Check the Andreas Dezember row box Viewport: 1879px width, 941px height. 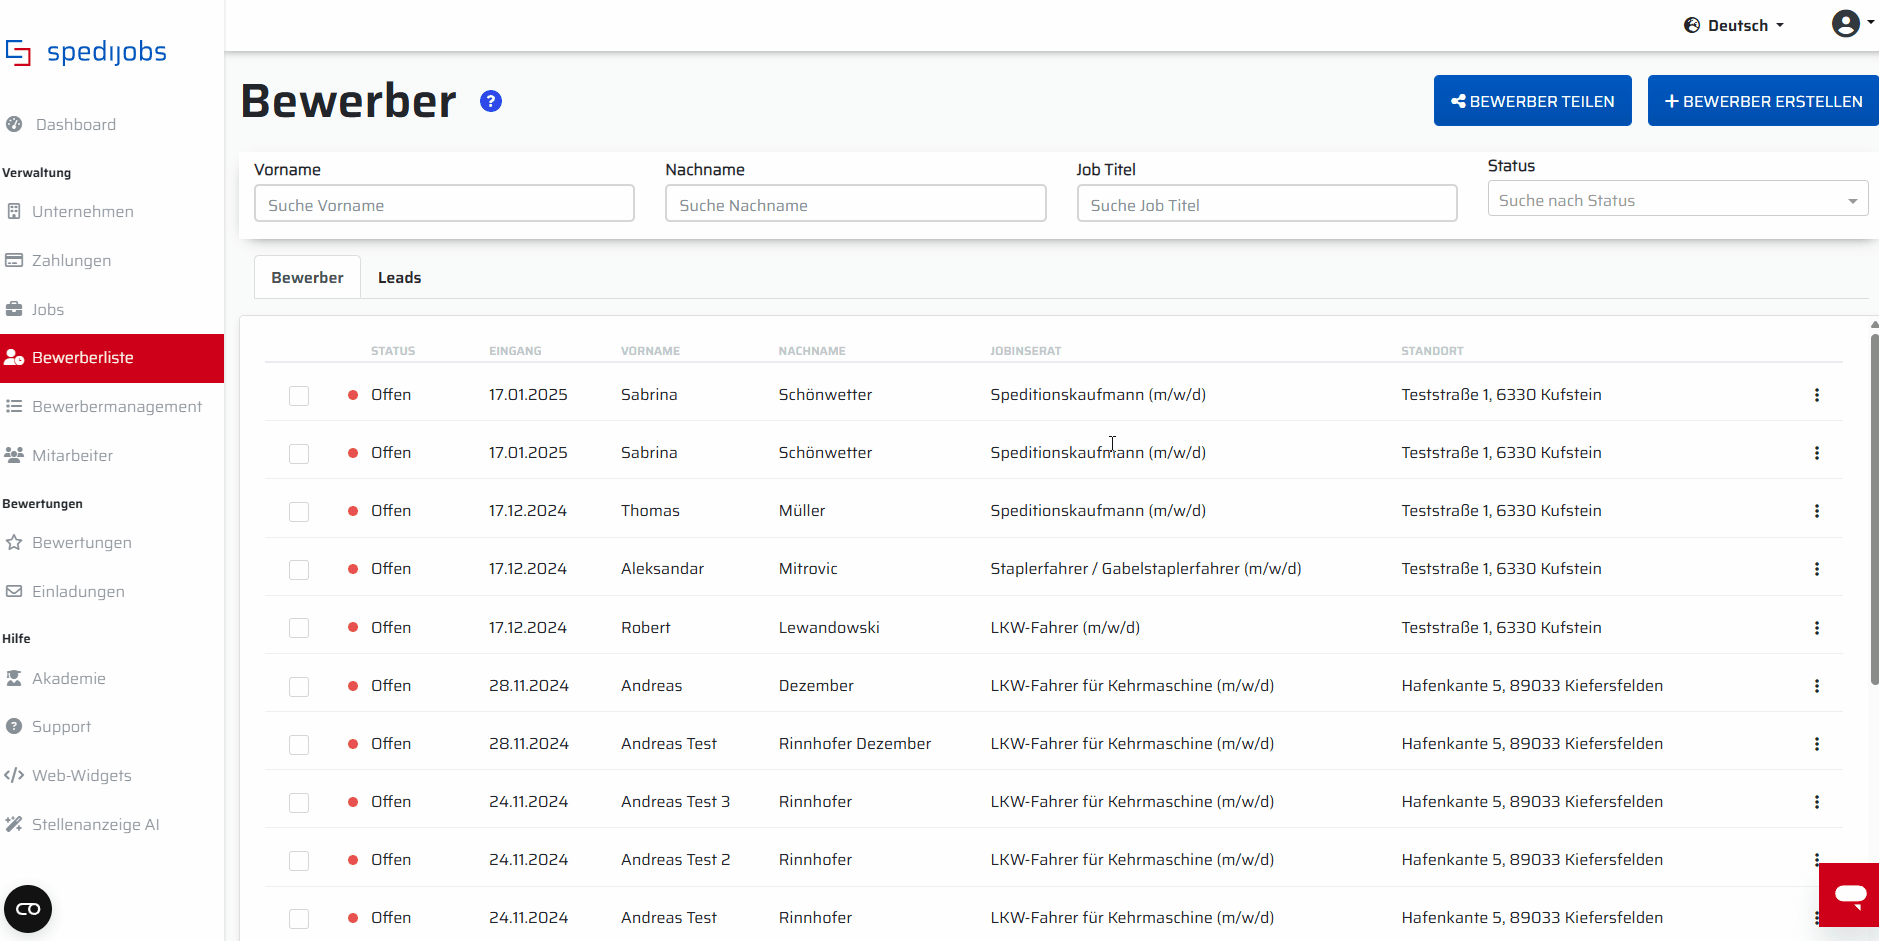click(299, 687)
